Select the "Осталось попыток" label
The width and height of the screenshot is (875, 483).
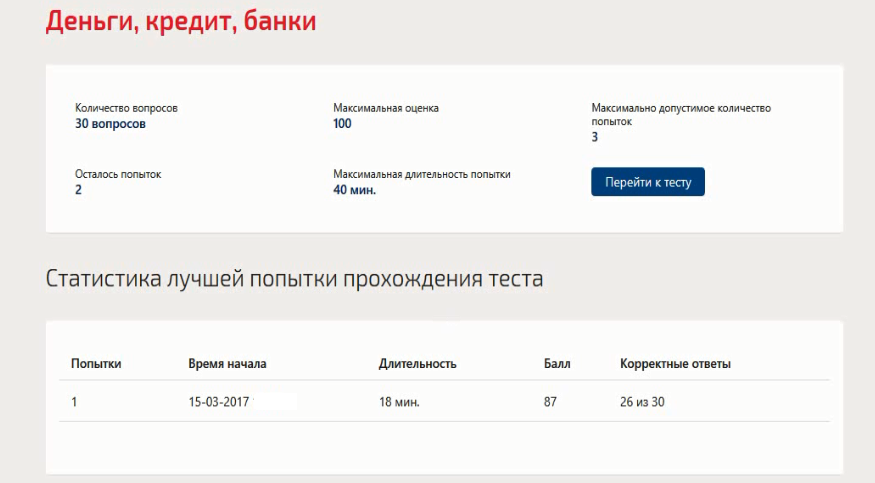point(118,174)
